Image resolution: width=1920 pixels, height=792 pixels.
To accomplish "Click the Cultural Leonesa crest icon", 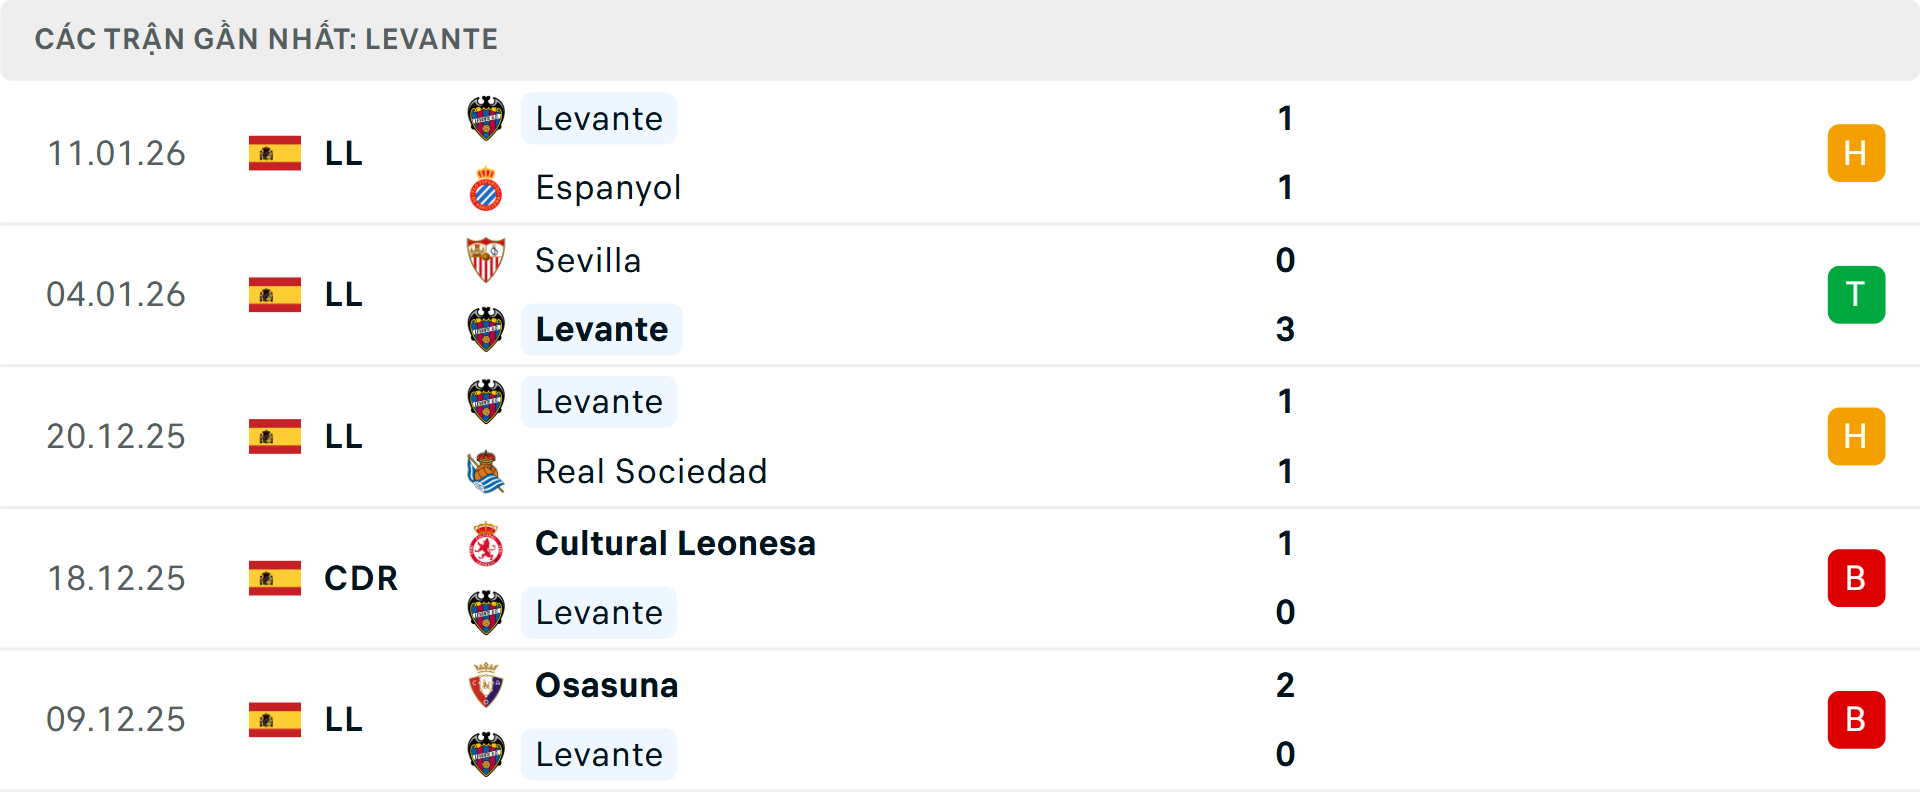I will (486, 544).
